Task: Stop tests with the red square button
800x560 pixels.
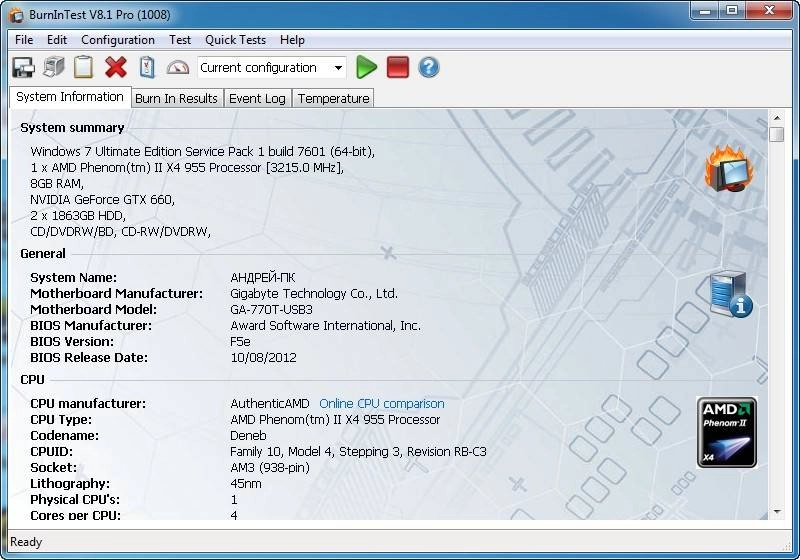Action: pos(398,67)
